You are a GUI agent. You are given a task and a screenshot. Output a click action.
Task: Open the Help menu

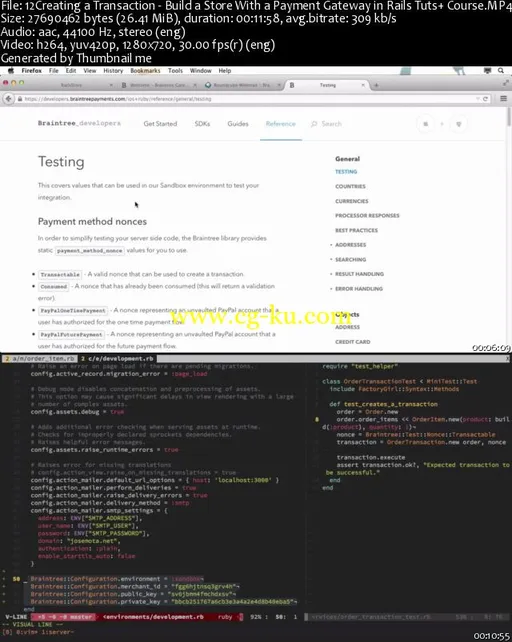pos(224,70)
